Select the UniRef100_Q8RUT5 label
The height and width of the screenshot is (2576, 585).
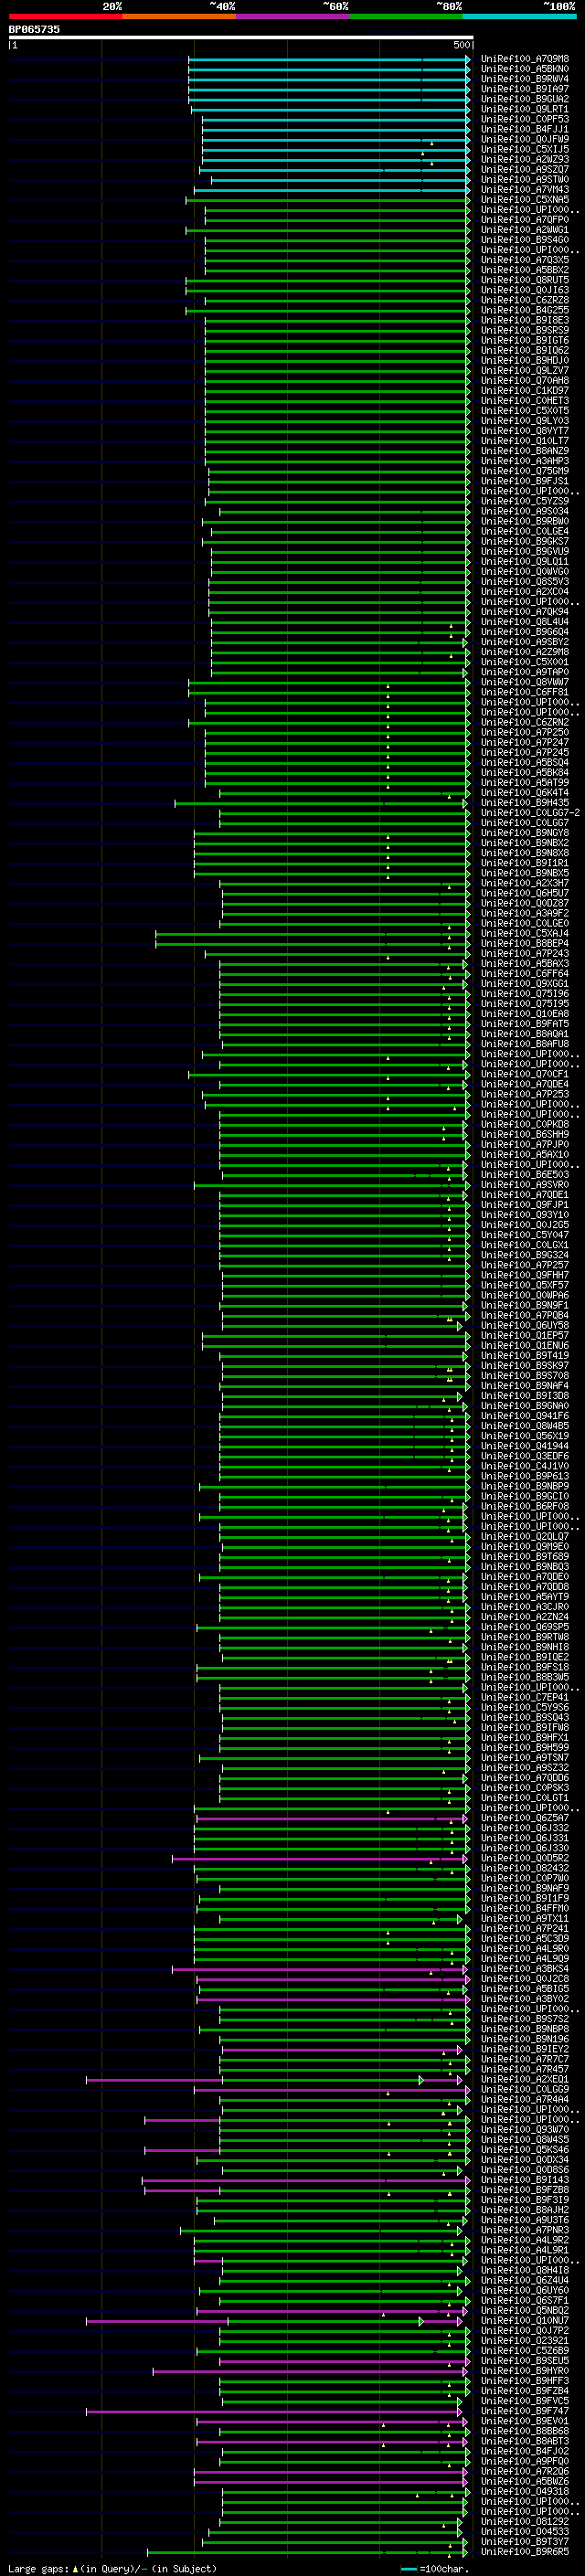tap(525, 280)
